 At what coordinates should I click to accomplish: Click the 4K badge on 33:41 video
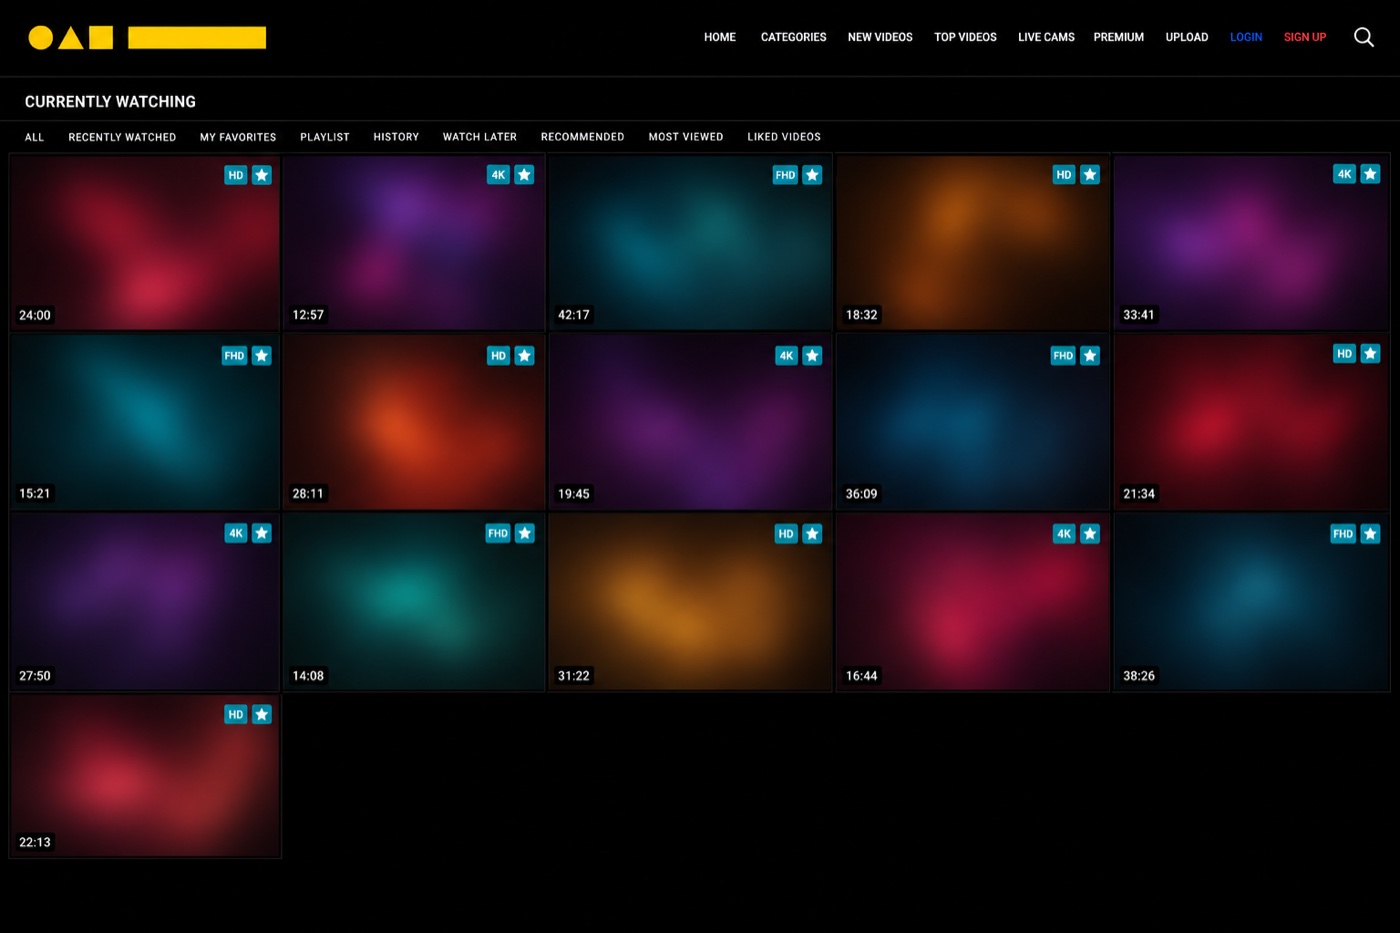1345,174
